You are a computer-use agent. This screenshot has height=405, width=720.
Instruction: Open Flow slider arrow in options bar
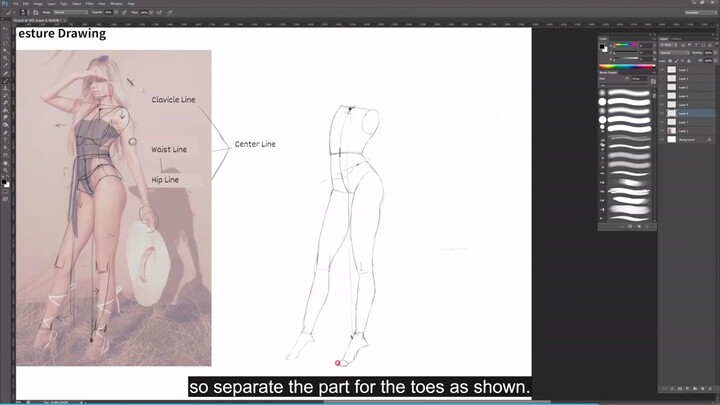pyautogui.click(x=151, y=12)
